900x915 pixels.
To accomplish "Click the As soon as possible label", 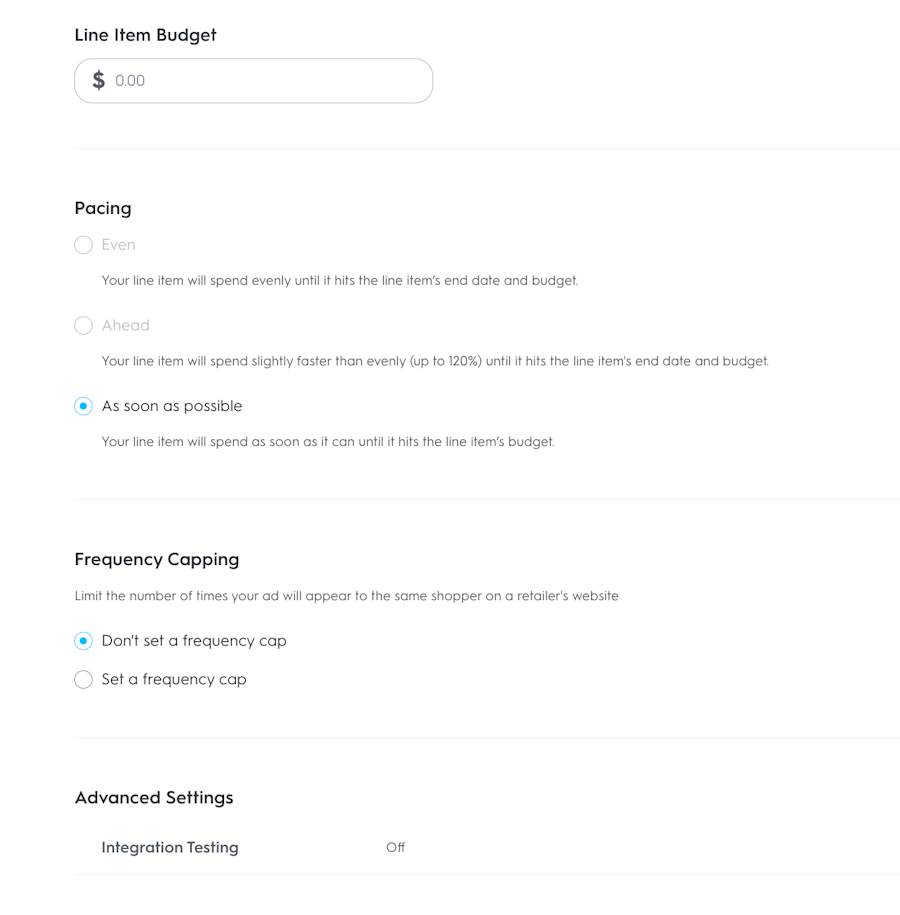I will [x=172, y=406].
